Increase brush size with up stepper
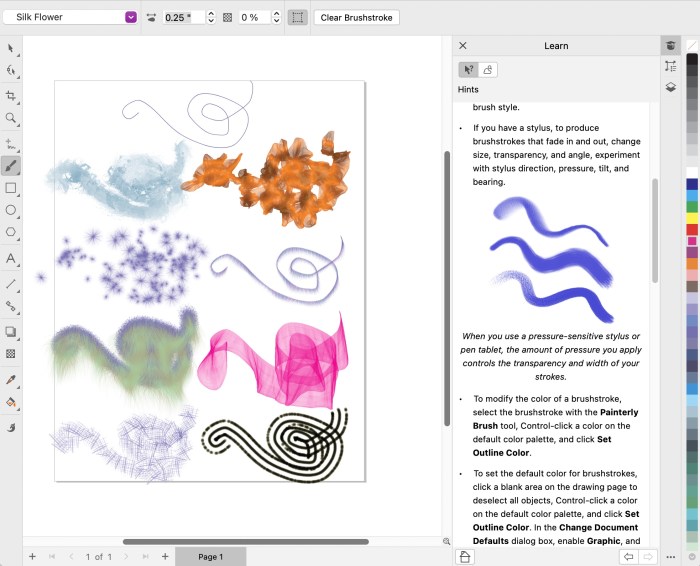The height and width of the screenshot is (566, 700). coord(211,14)
